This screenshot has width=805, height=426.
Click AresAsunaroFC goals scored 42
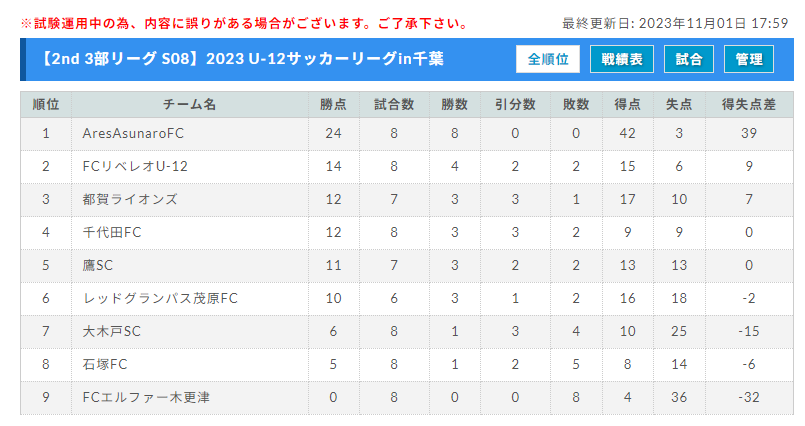pos(627,133)
